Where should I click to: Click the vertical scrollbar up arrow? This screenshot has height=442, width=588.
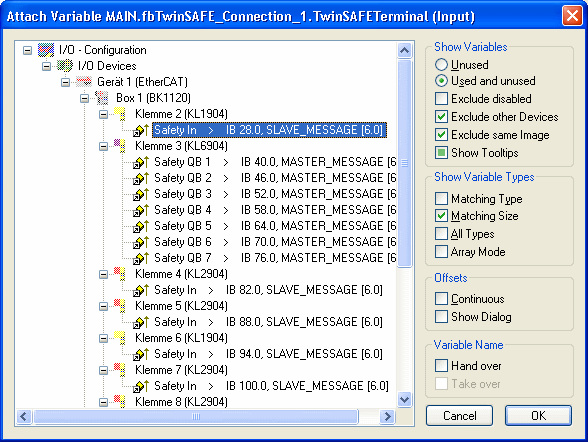(405, 50)
